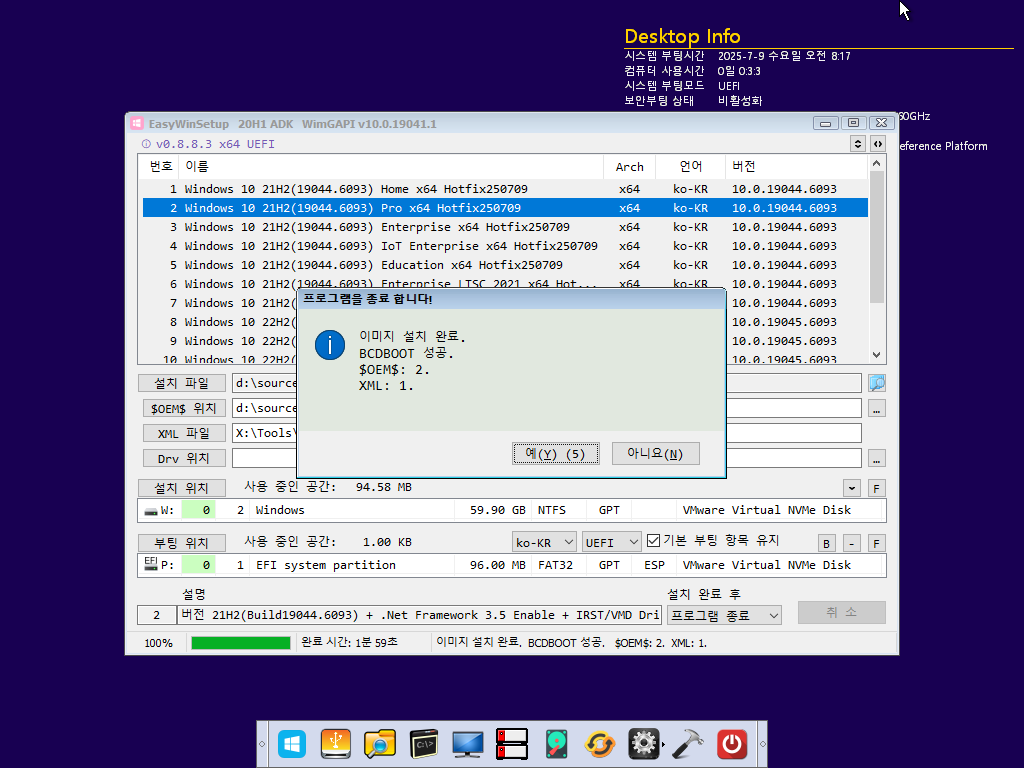
Task: Open the folder search icon in dock
Action: (x=379, y=744)
